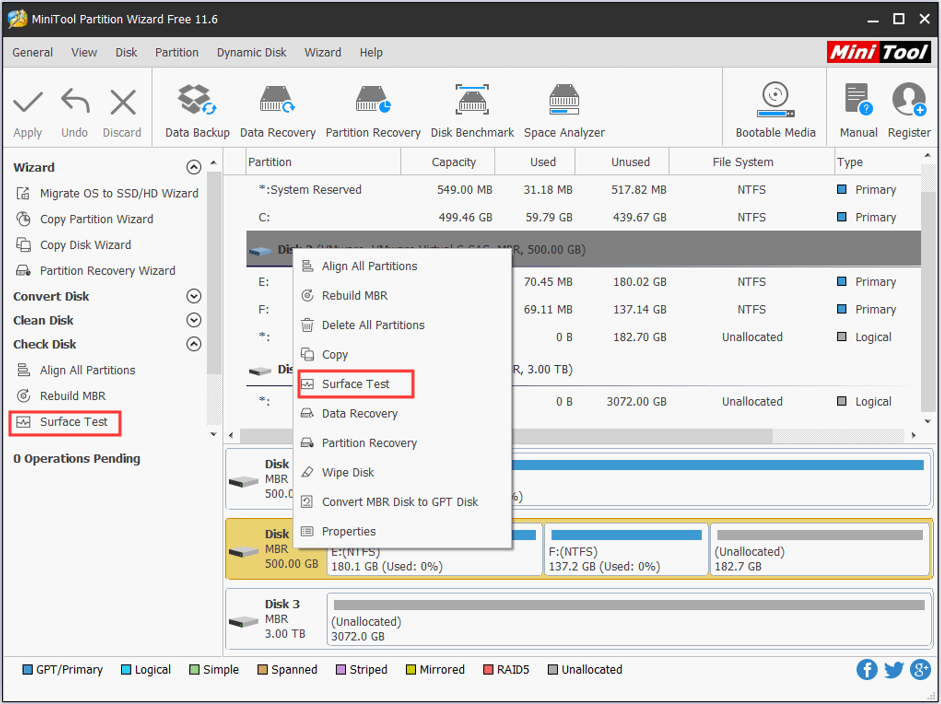Select Disk 3 in the disk map
This screenshot has width=941, height=704.
coord(275,619)
